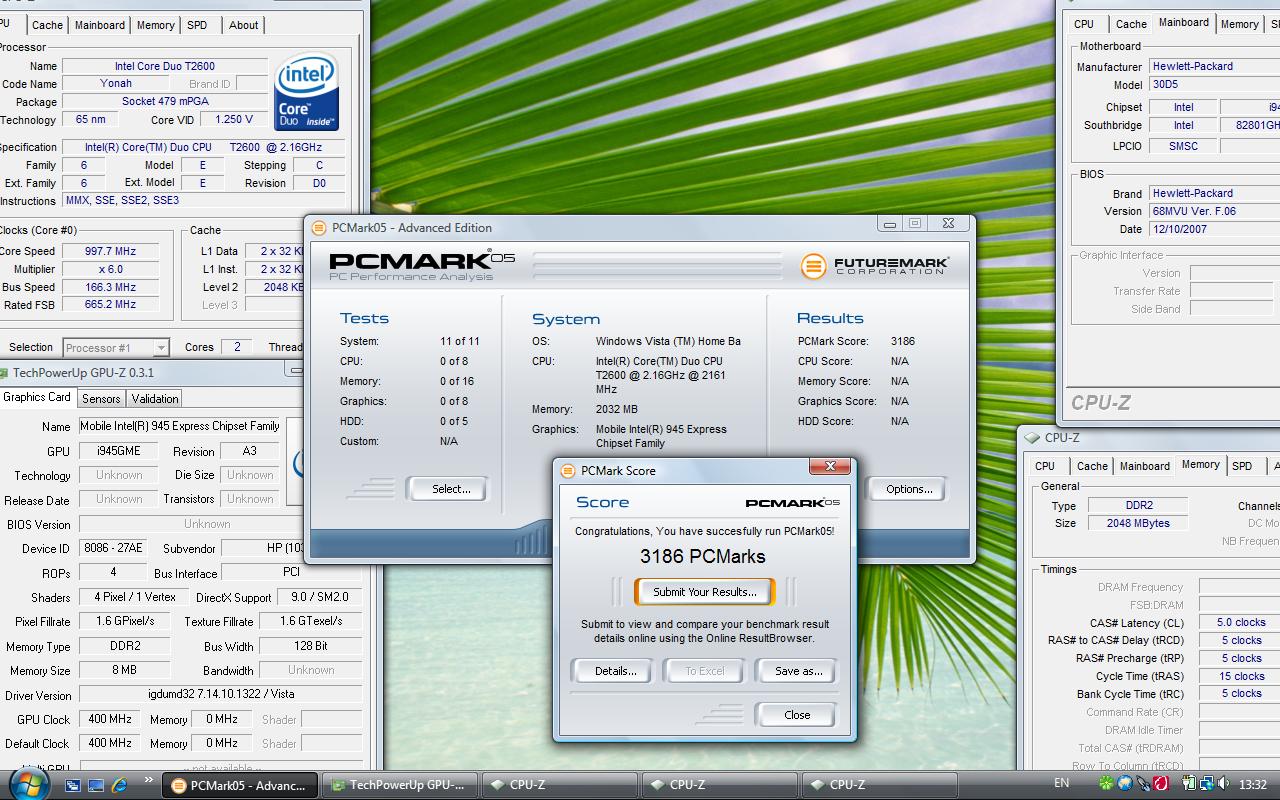Screen dimensions: 1280x800
Task: Activate TechPowerUp GPU-Z taskbar button
Action: pyautogui.click(x=400, y=785)
